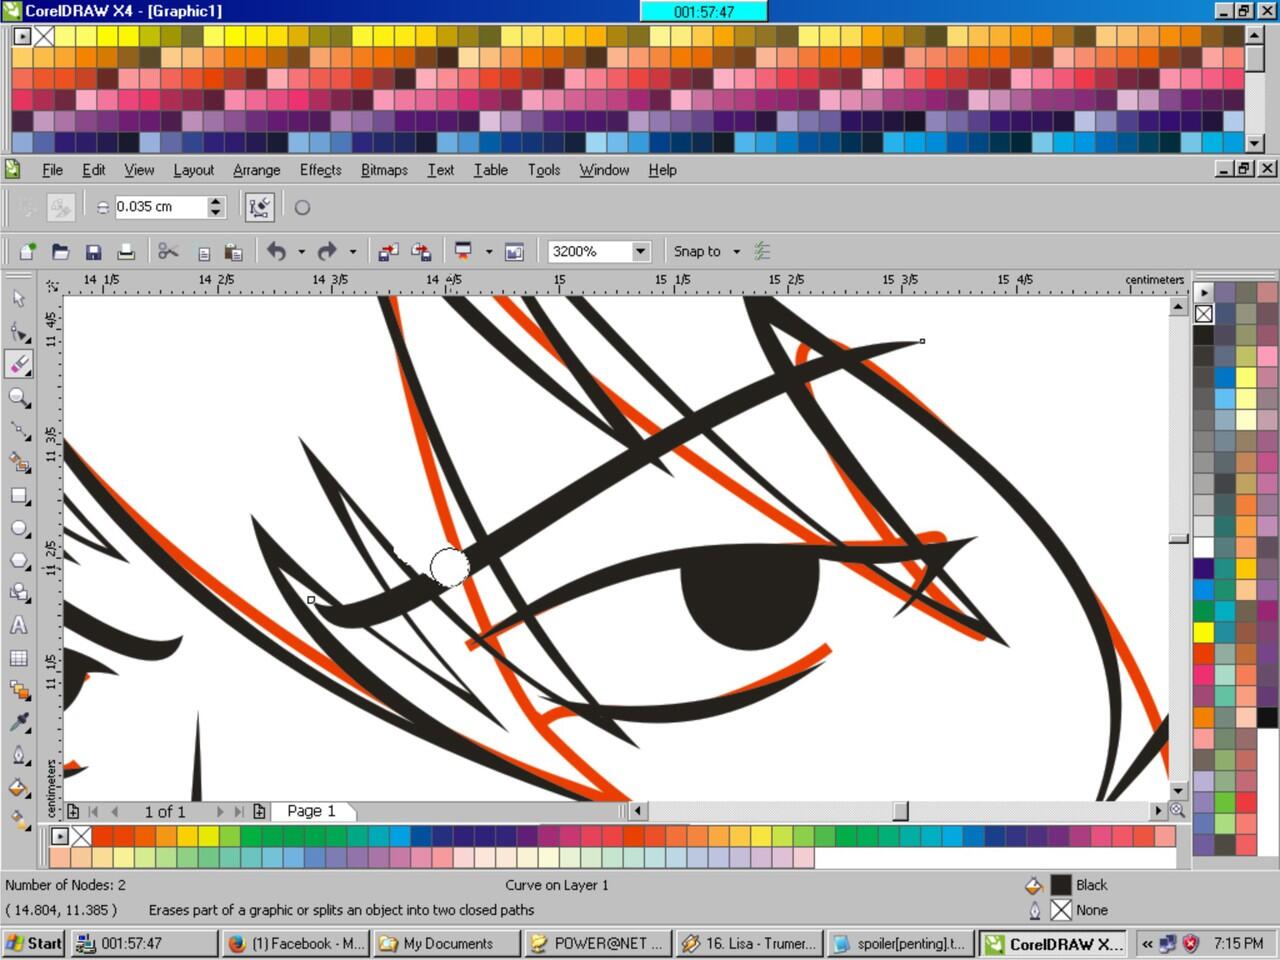1280x960 pixels.
Task: Open the File menu
Action: point(52,170)
